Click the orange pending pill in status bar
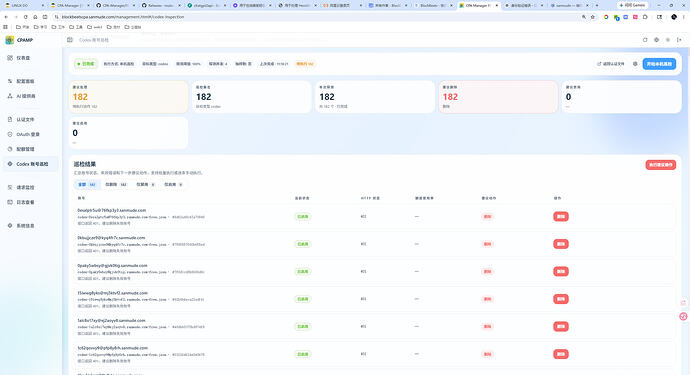690x375 pixels. coord(305,64)
